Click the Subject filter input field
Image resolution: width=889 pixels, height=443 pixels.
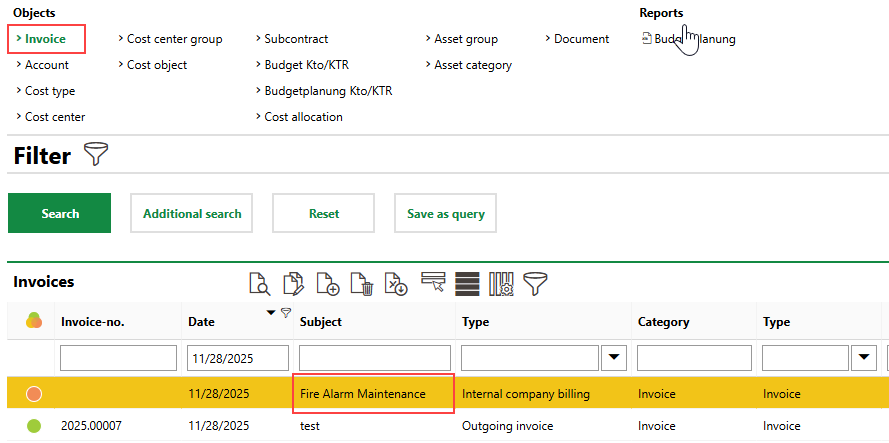(375, 358)
